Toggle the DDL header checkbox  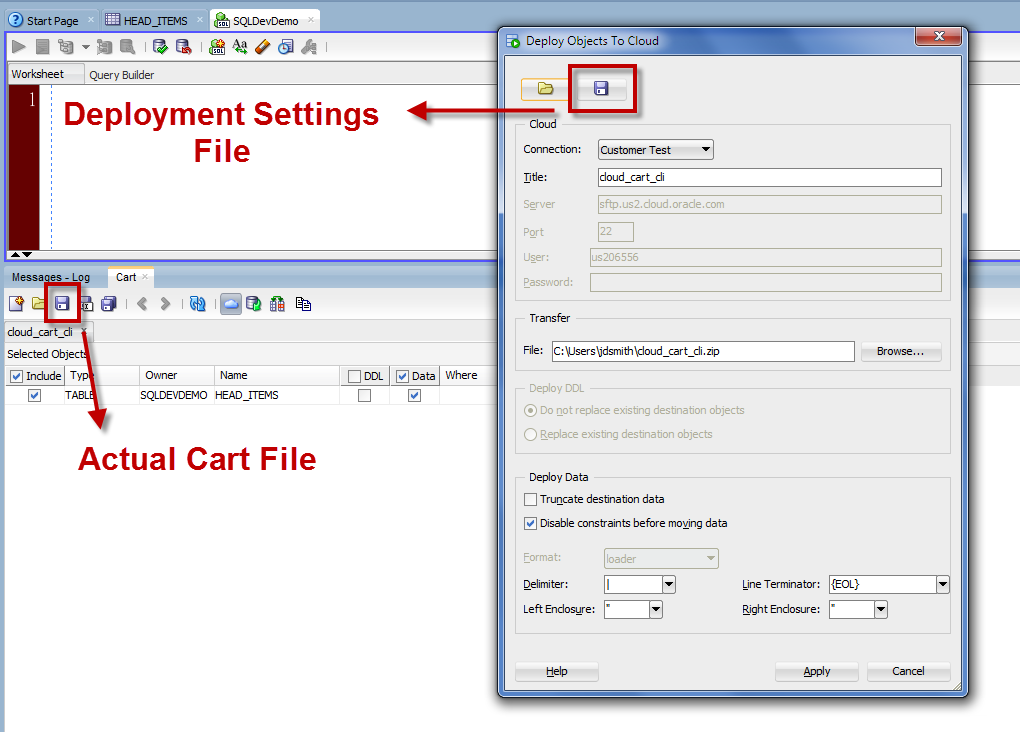coord(355,376)
